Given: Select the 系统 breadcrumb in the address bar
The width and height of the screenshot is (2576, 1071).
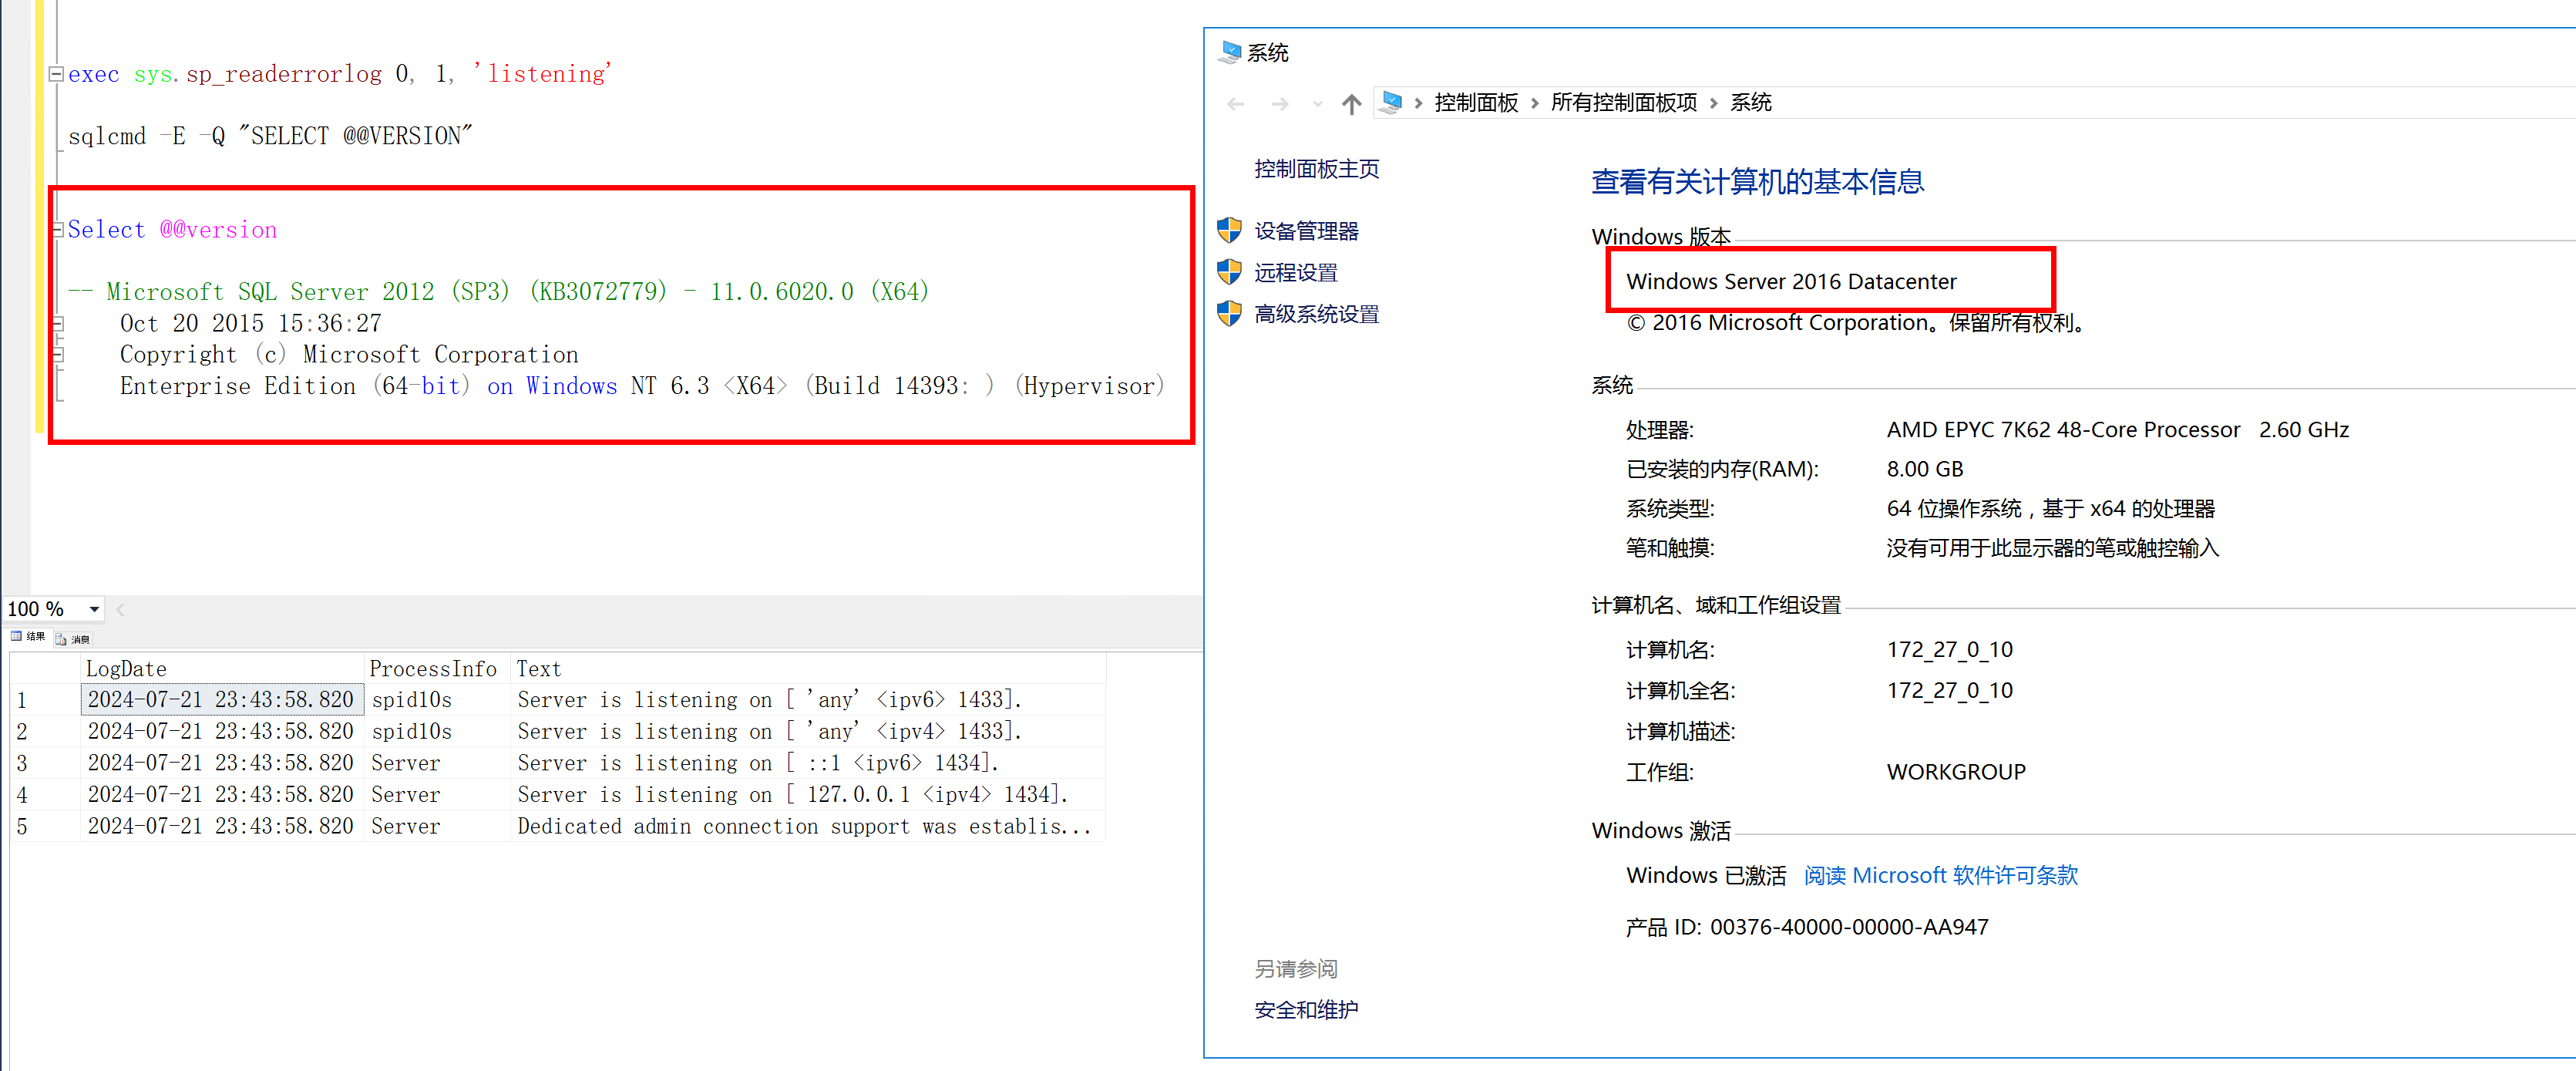Looking at the screenshot, I should tap(1750, 103).
